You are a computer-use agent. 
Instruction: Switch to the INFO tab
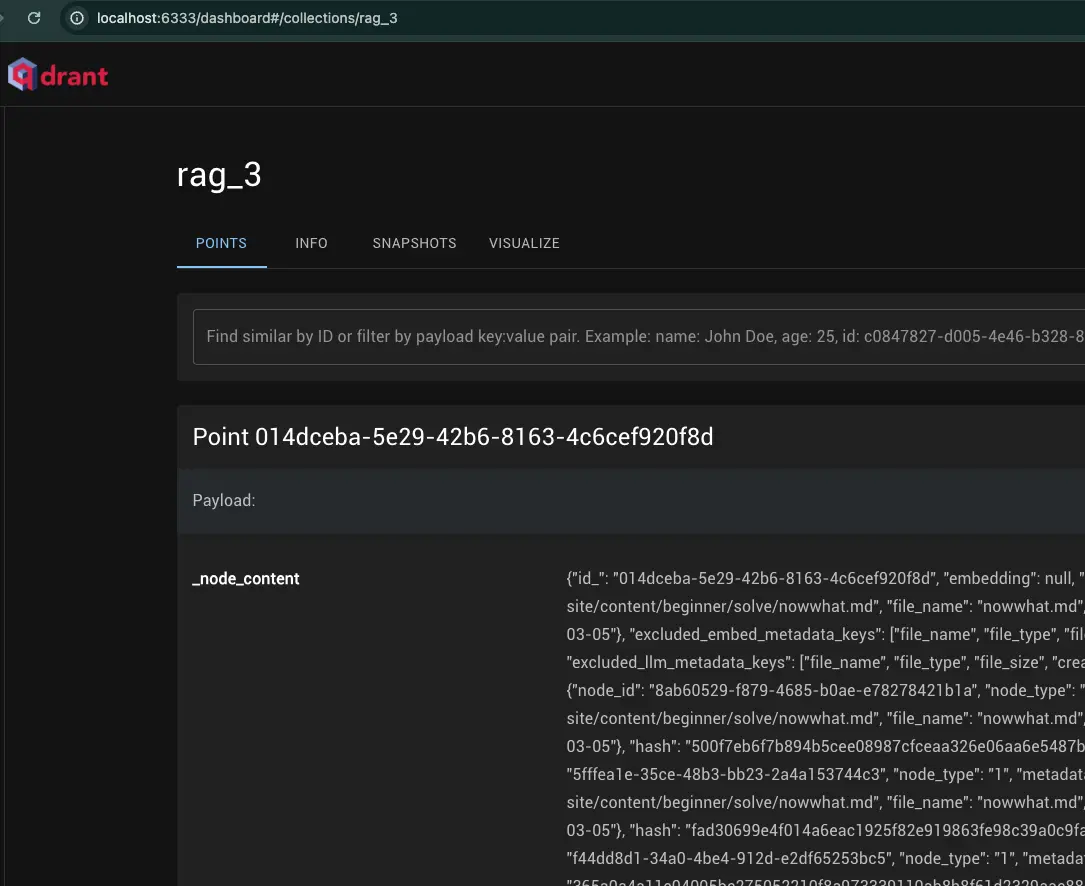click(311, 243)
